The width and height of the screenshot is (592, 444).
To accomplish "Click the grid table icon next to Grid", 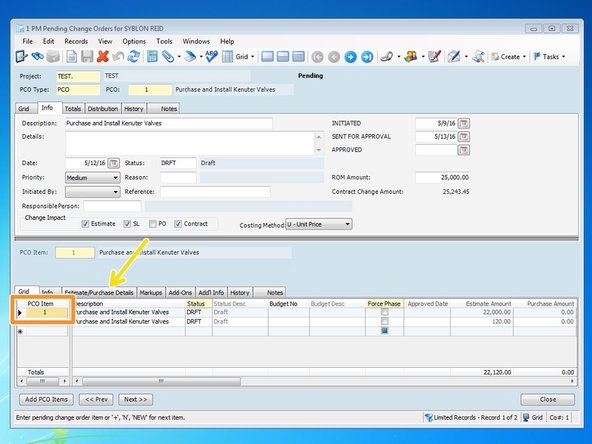I will (x=227, y=57).
